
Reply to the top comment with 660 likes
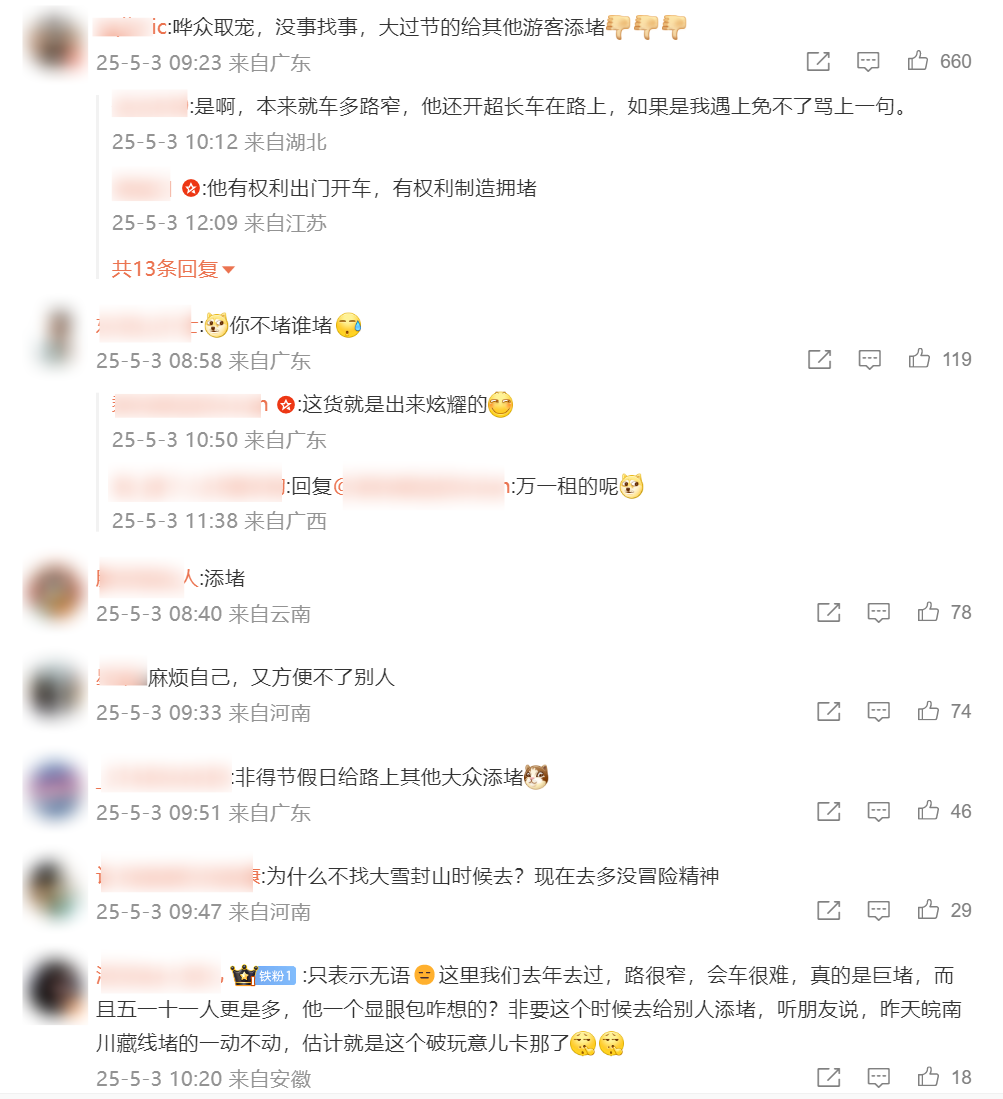(868, 62)
